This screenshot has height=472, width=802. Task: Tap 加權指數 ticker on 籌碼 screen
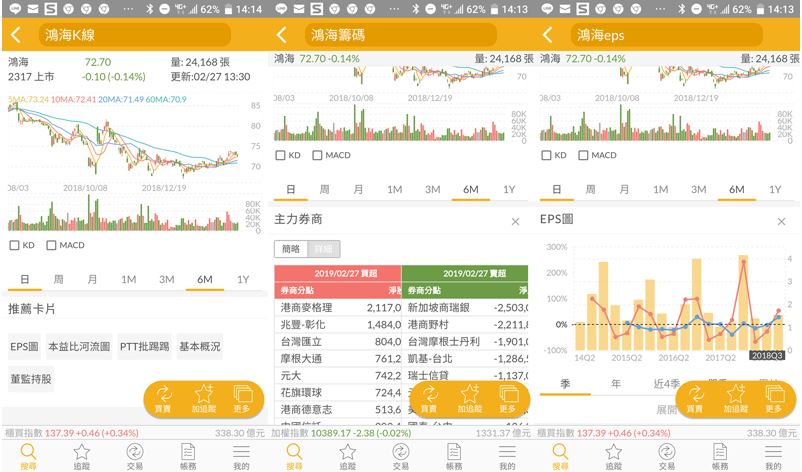(x=341, y=433)
